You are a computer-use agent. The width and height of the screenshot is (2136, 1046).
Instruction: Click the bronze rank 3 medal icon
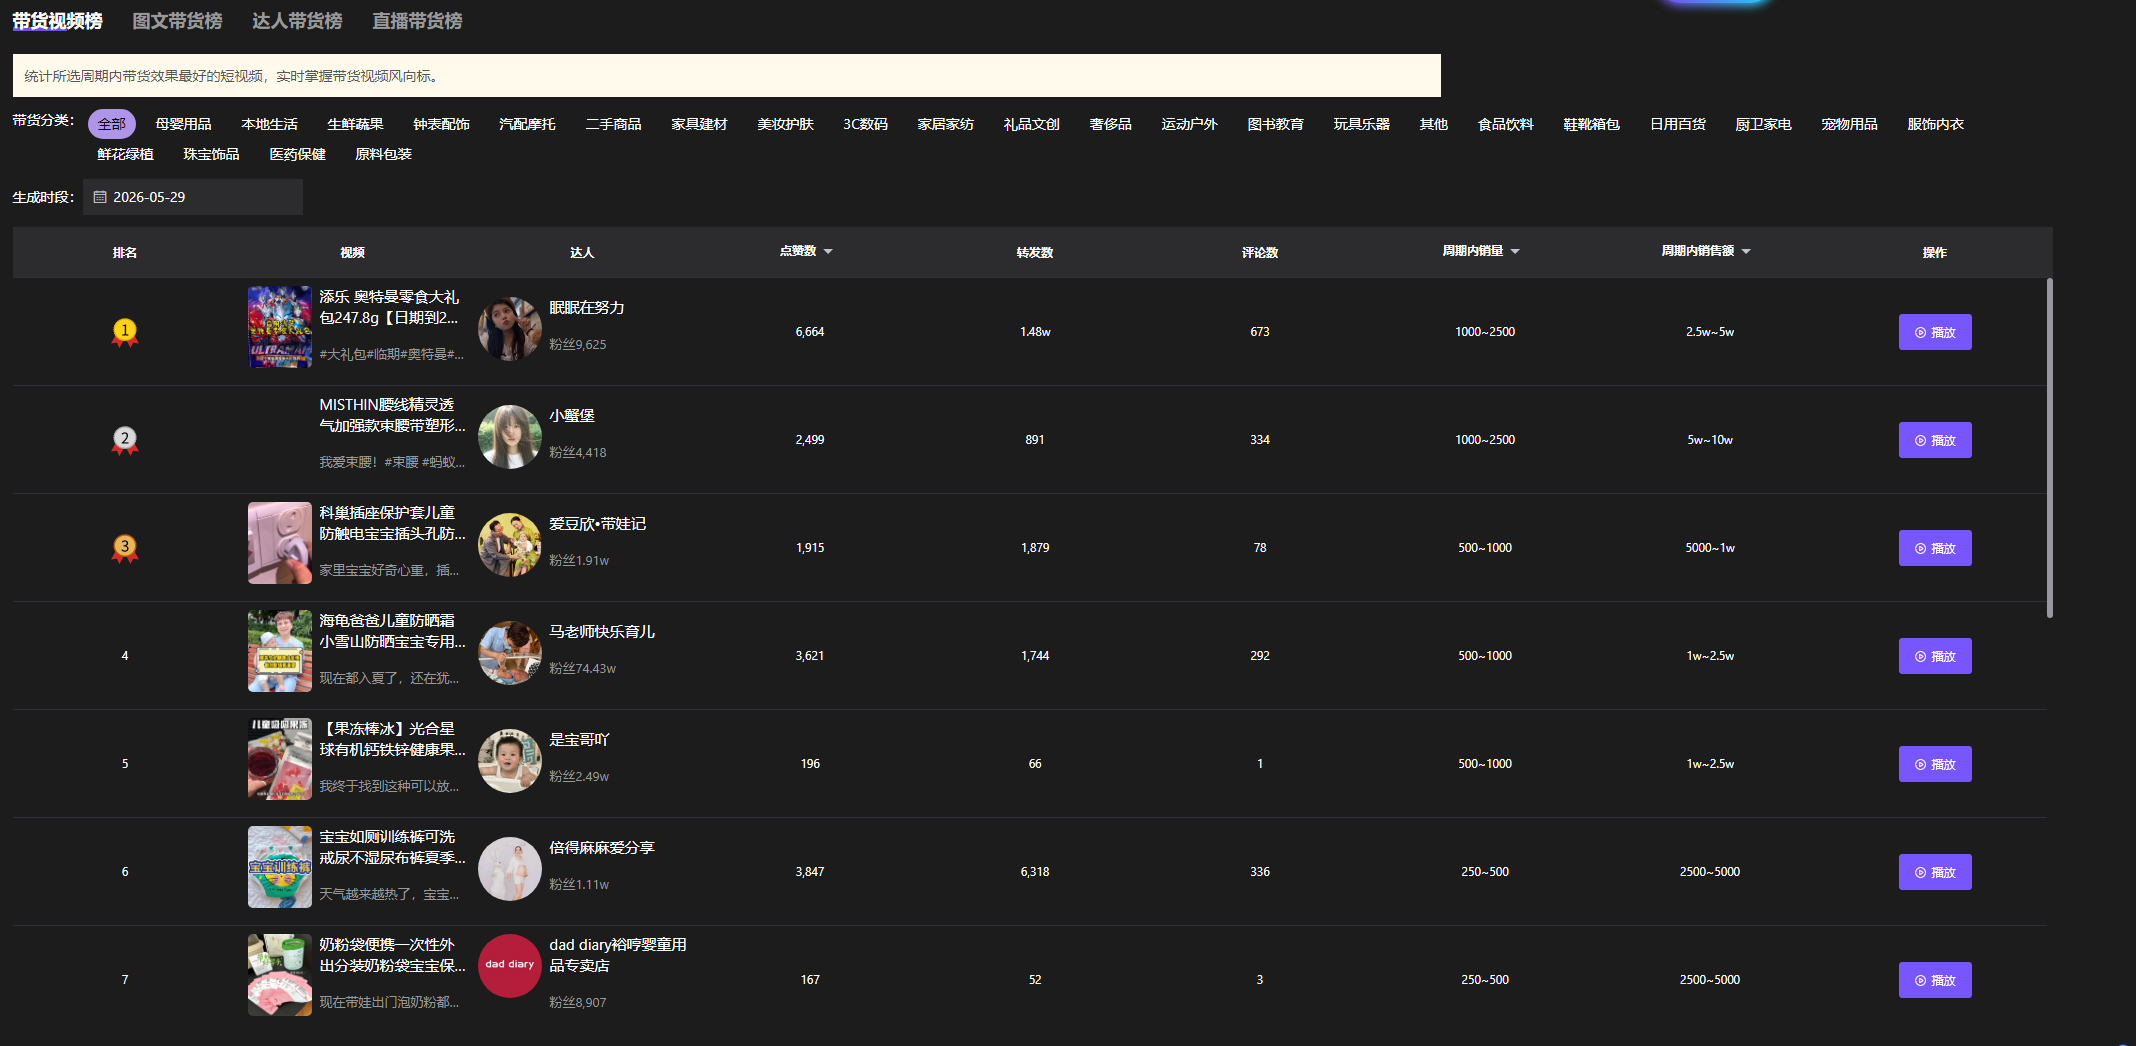pyautogui.click(x=125, y=548)
